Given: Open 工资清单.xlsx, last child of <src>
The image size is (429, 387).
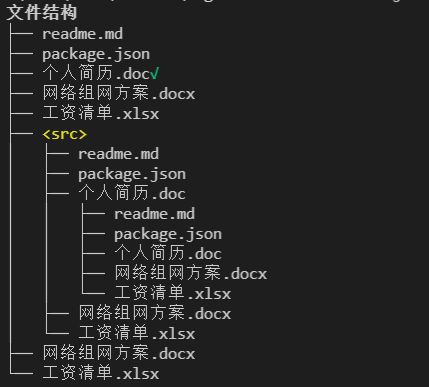Looking at the screenshot, I should click(x=137, y=333).
